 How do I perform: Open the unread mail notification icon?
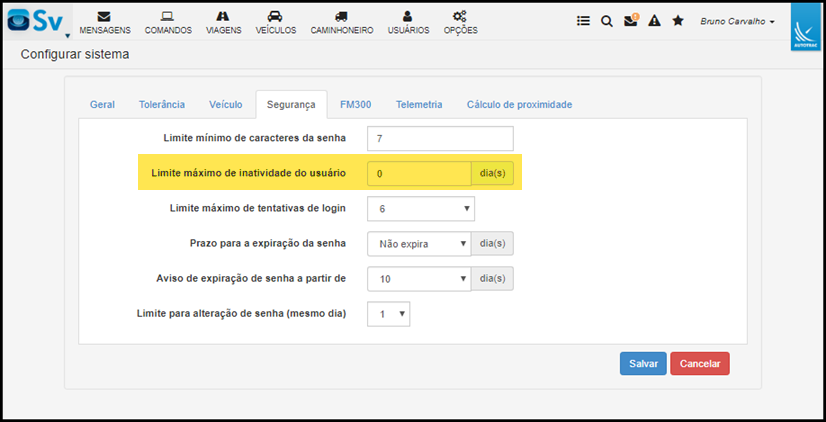pyautogui.click(x=631, y=21)
